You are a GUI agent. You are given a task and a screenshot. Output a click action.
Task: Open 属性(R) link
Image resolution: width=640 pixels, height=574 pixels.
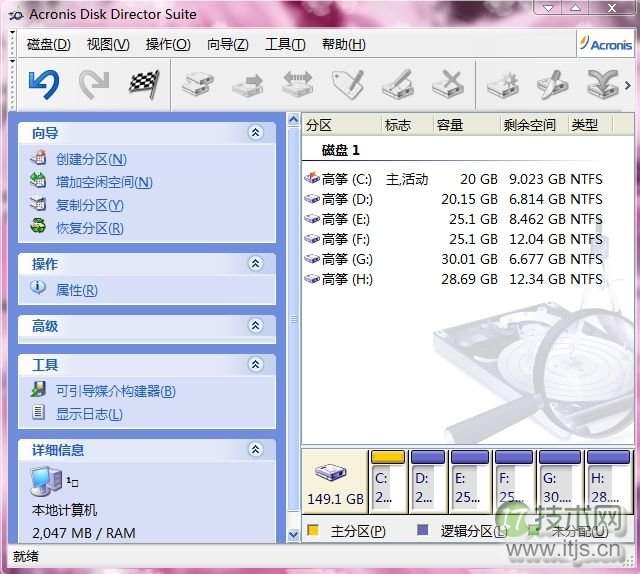click(x=77, y=290)
